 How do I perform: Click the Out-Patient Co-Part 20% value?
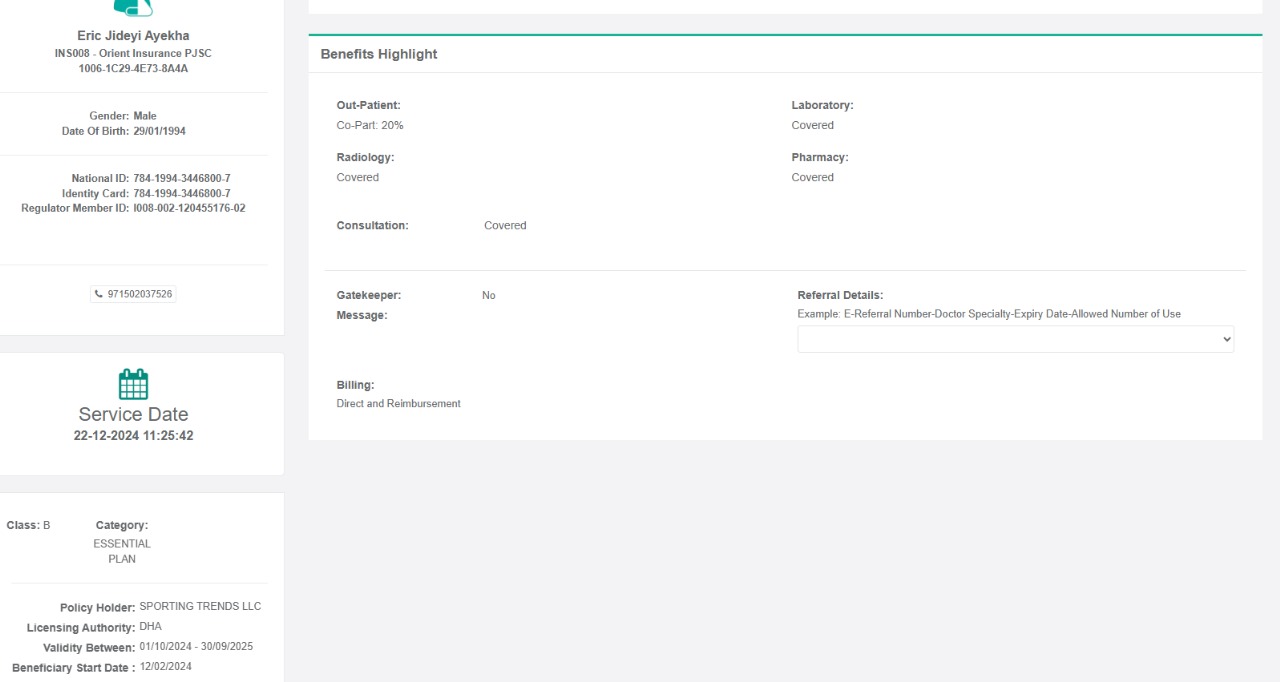(x=370, y=125)
